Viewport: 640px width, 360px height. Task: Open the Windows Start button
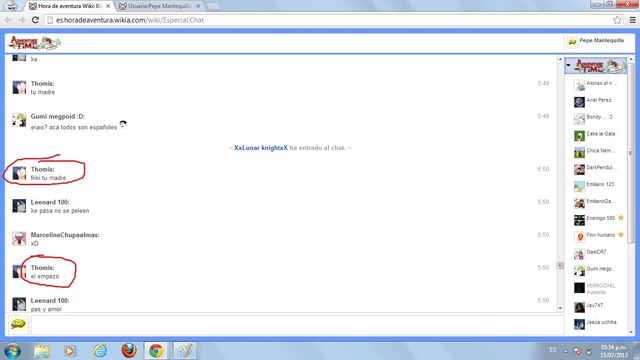[x=12, y=351]
